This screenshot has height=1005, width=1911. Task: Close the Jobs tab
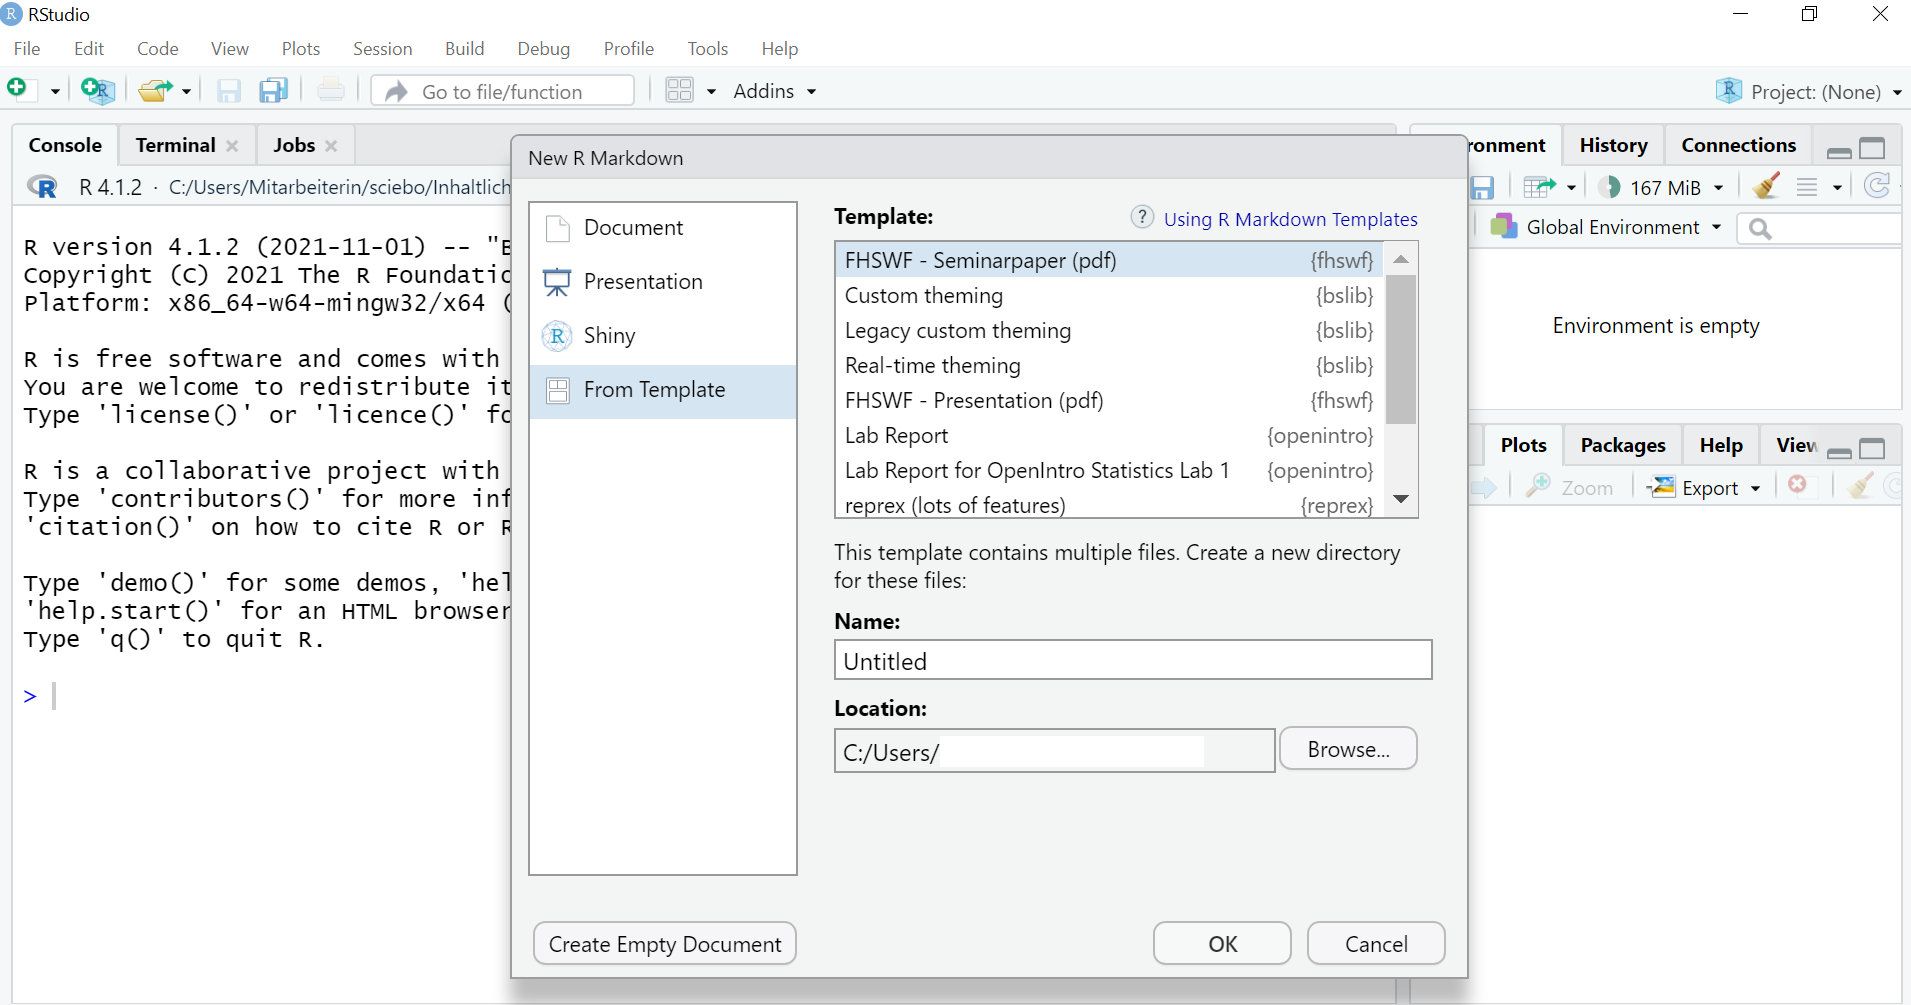pyautogui.click(x=331, y=146)
